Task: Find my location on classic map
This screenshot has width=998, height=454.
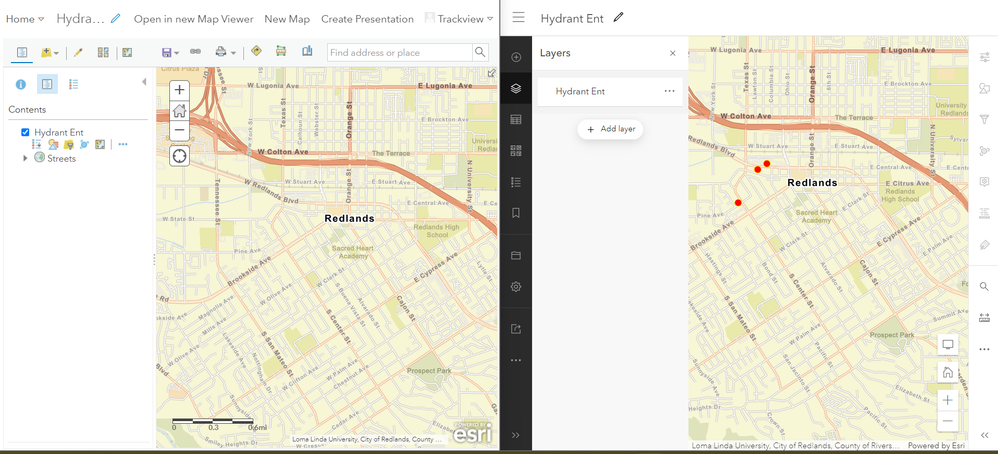Action: pyautogui.click(x=179, y=155)
